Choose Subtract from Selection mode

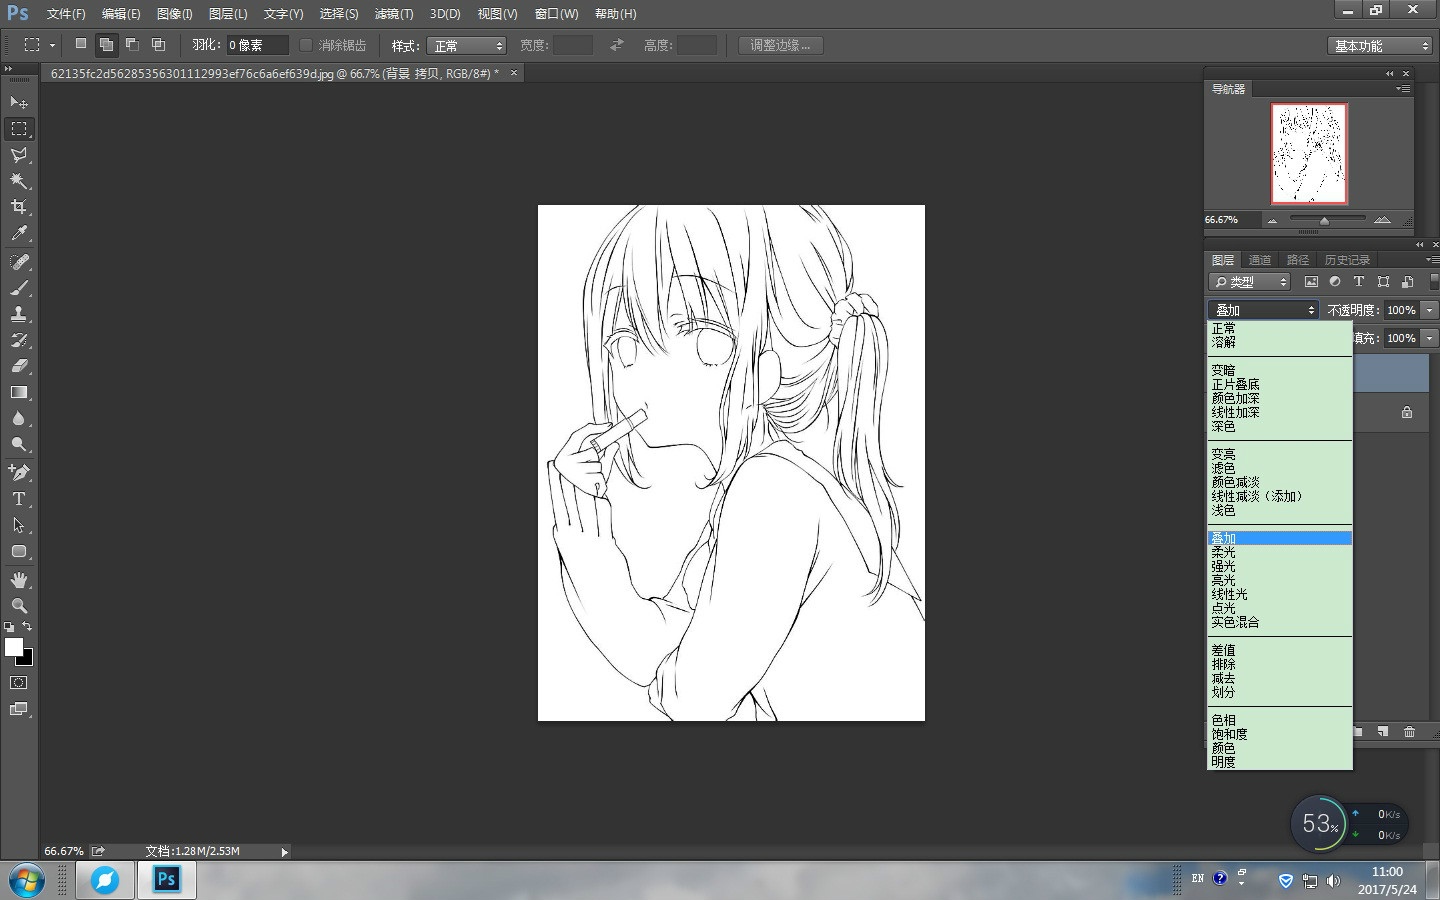pos(132,44)
